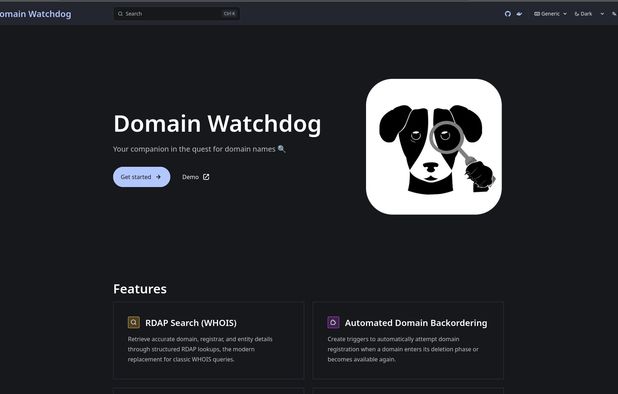
Task: Open the Demo external link
Action: pos(195,177)
